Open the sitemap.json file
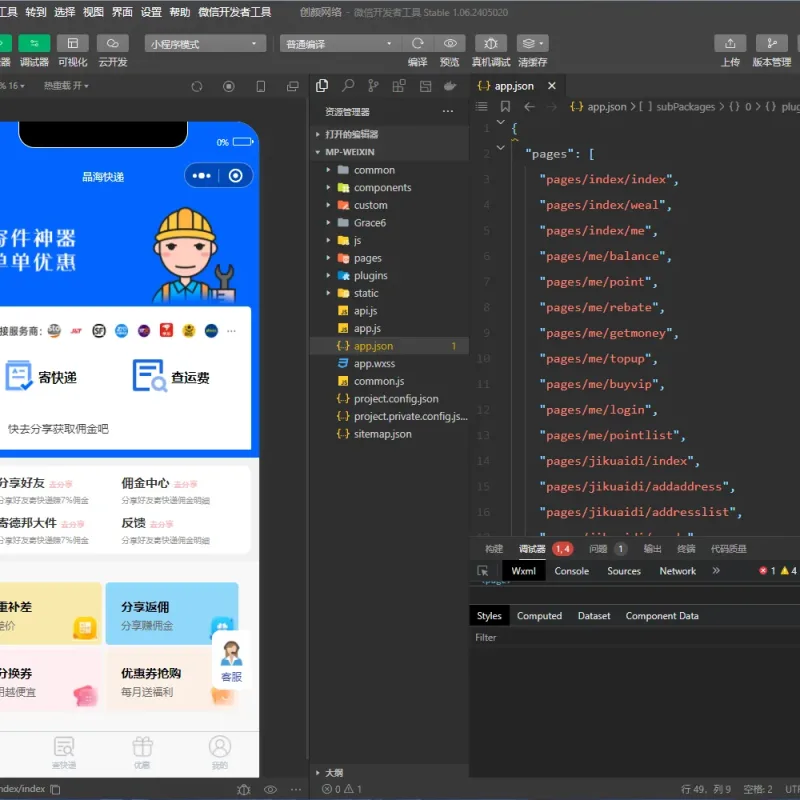This screenshot has height=800, width=800. pyautogui.click(x=389, y=434)
